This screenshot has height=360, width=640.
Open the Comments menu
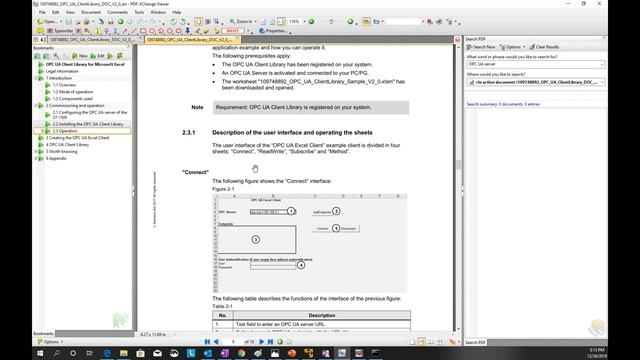point(118,12)
